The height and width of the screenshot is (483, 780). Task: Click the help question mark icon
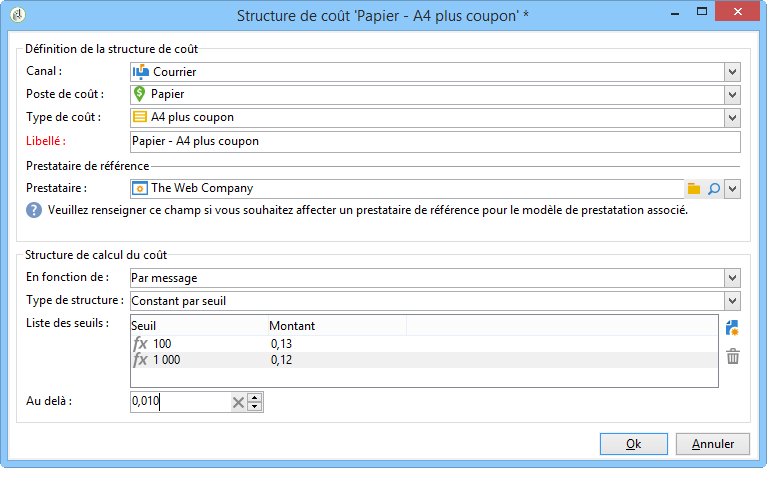coord(34,210)
